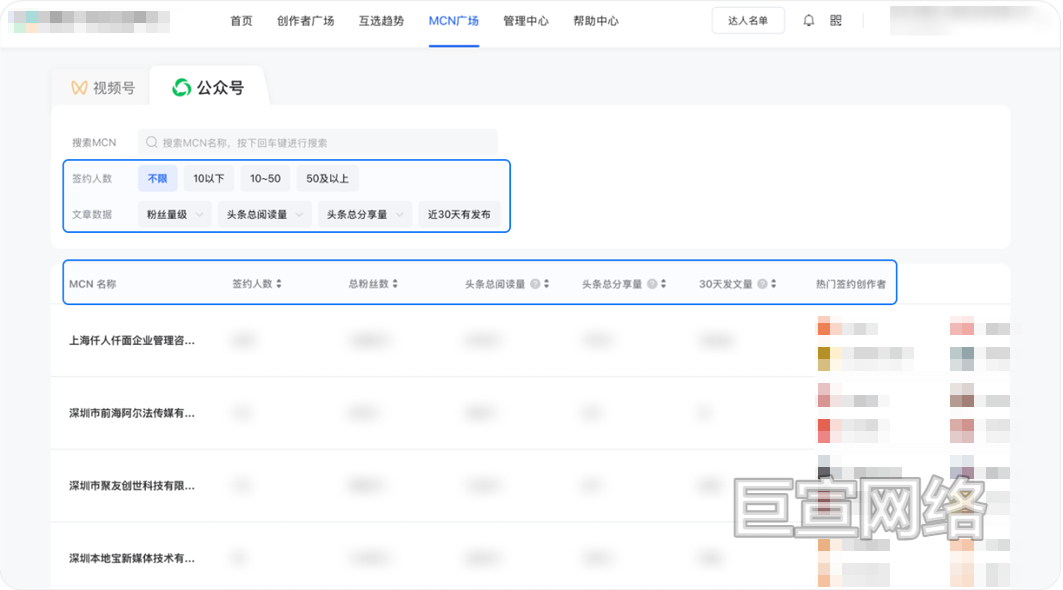Viewport: 1063px width, 590px height.
Task: Open 创作者广场 in top navigation
Action: point(305,21)
